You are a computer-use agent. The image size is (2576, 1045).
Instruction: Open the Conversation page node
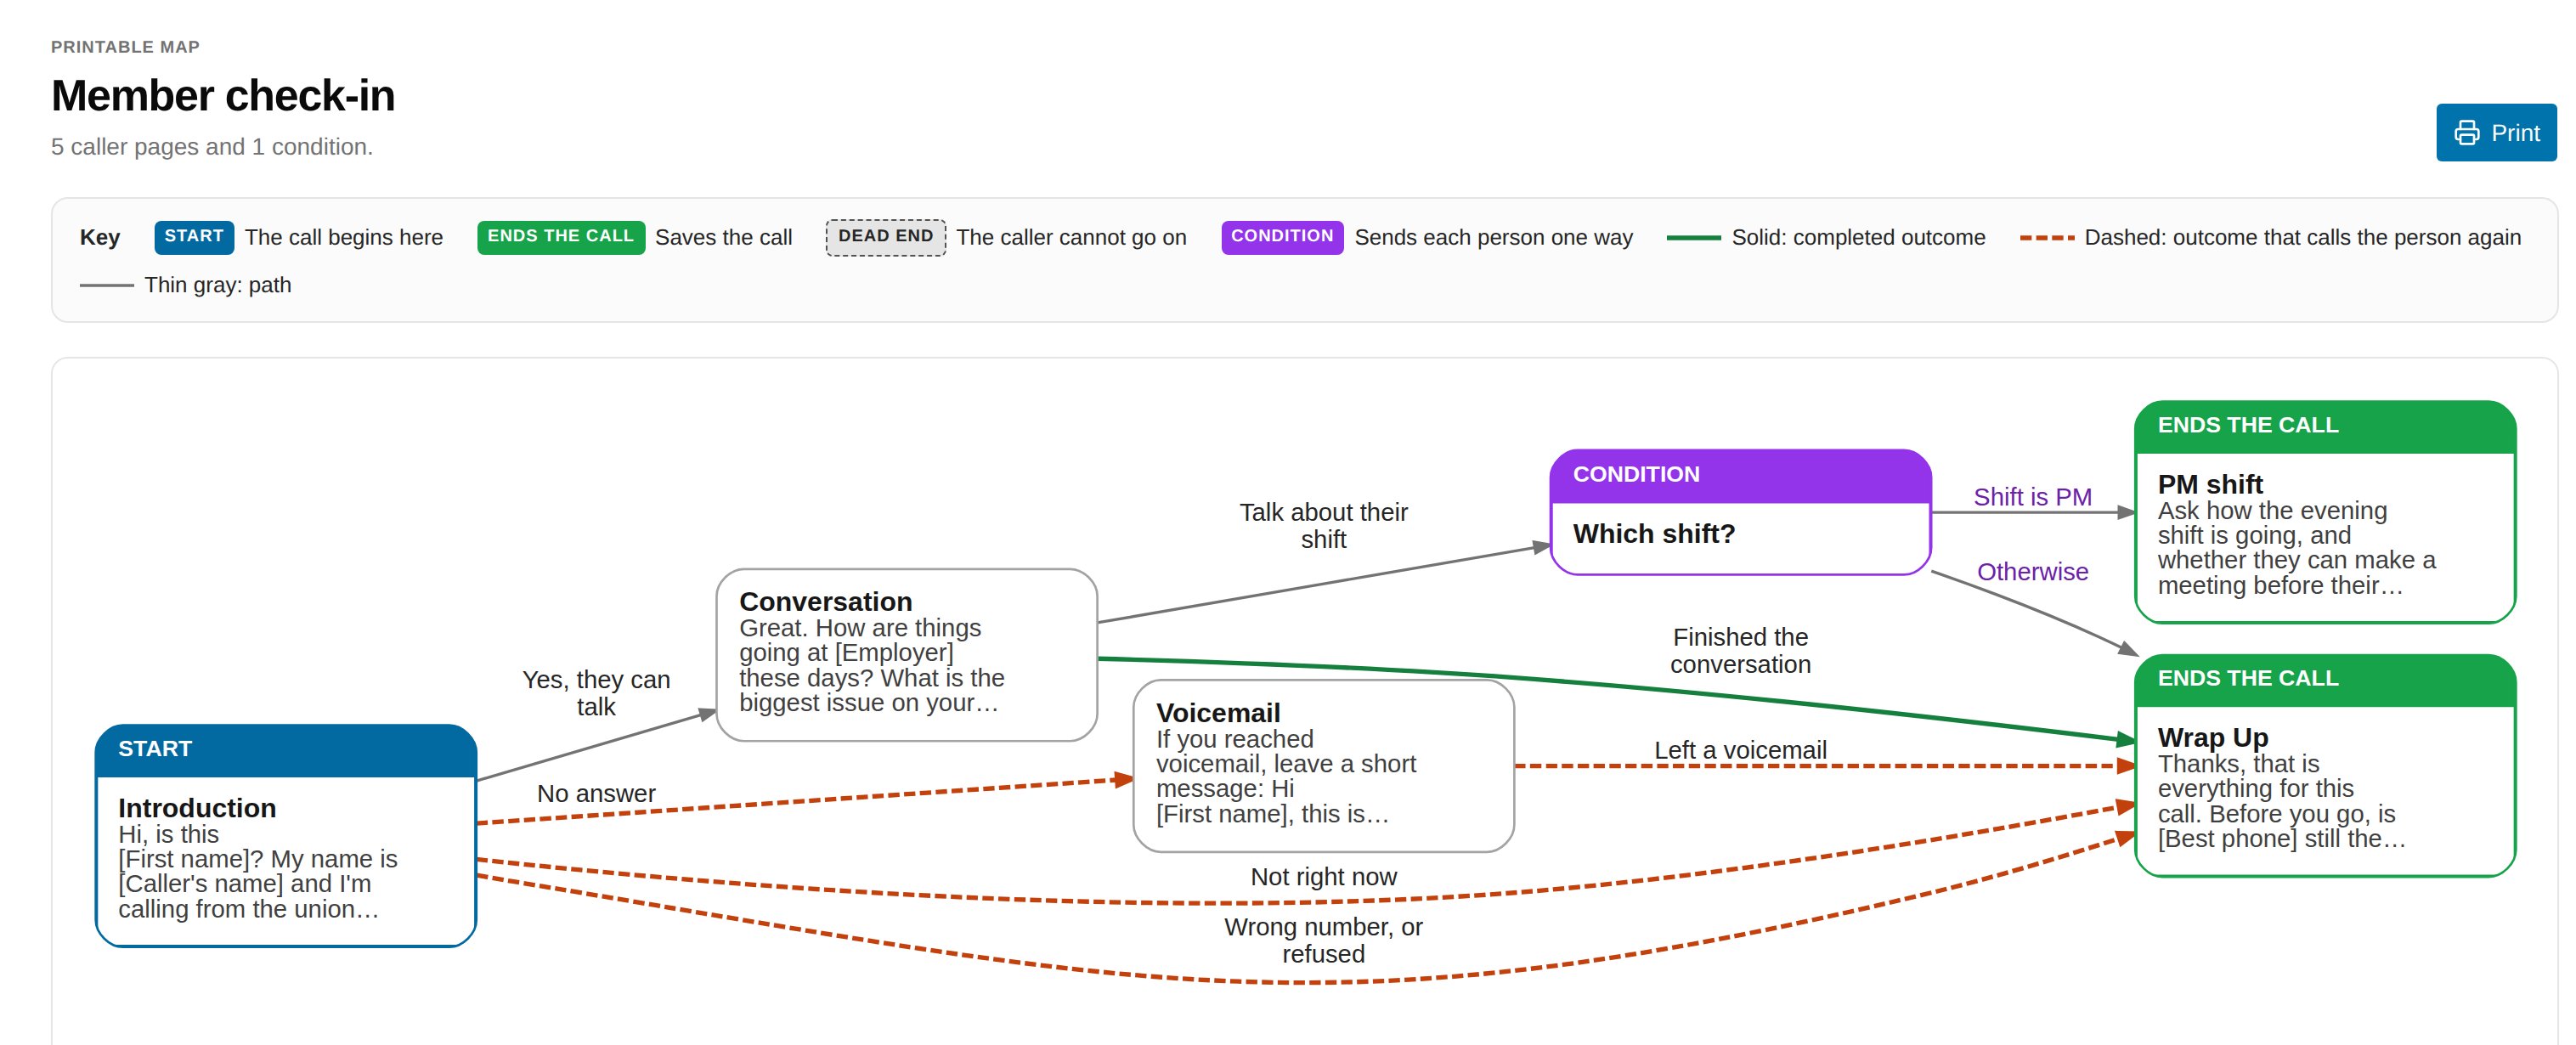(x=906, y=655)
